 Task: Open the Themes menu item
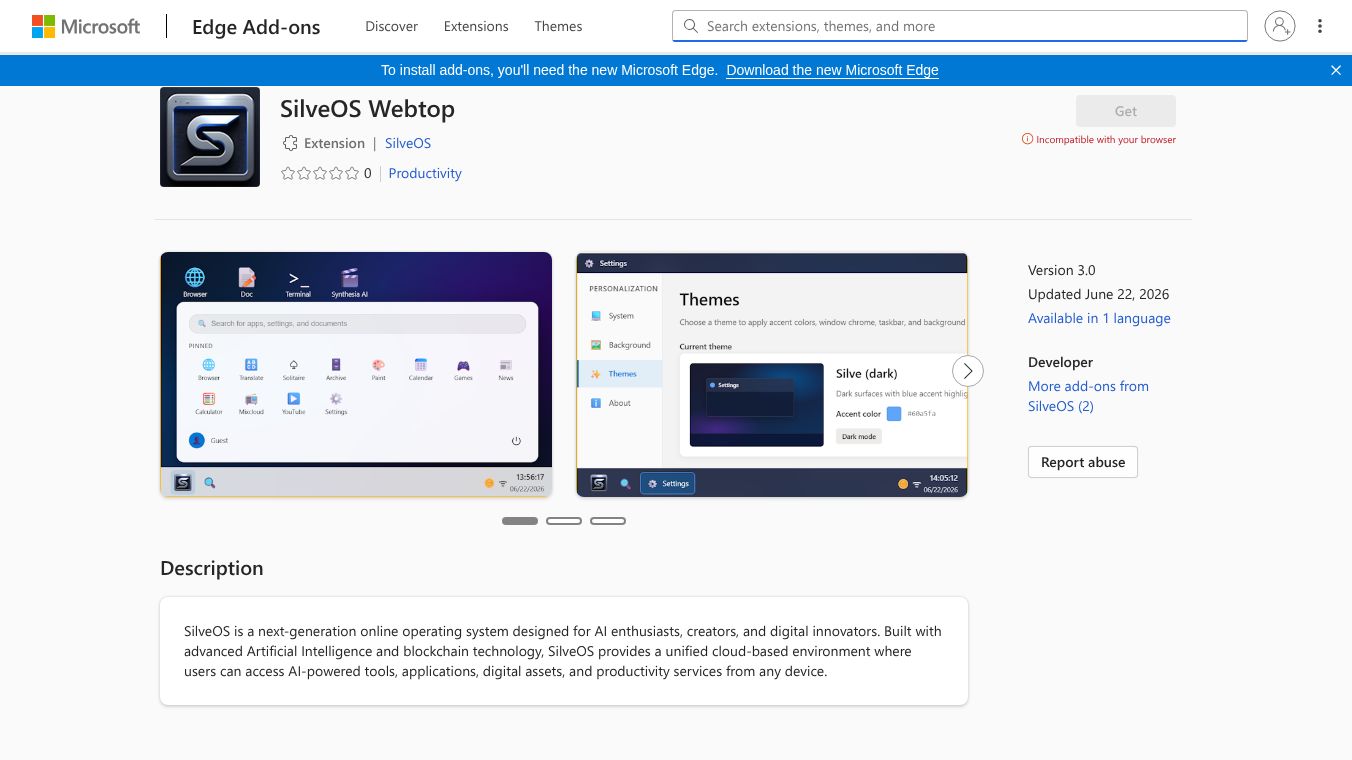pos(558,27)
